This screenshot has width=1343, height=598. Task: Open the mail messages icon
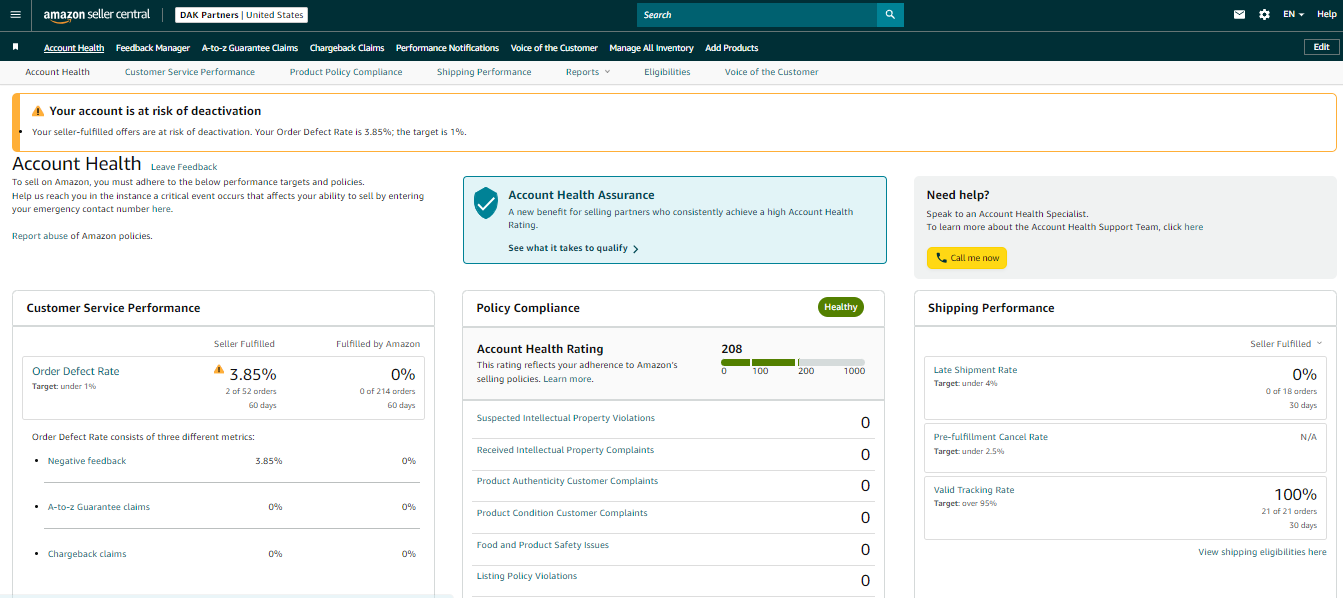(x=1240, y=15)
